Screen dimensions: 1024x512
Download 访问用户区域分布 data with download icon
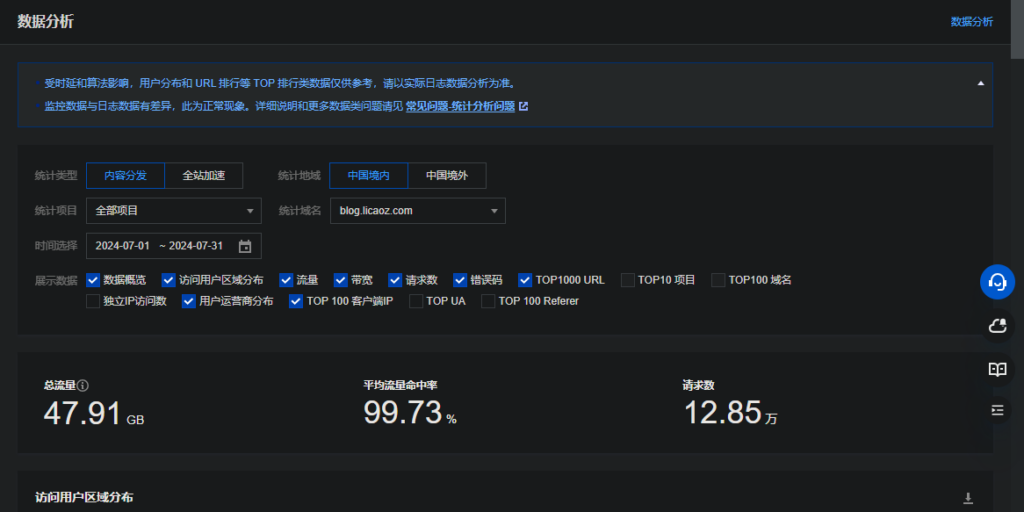(968, 498)
